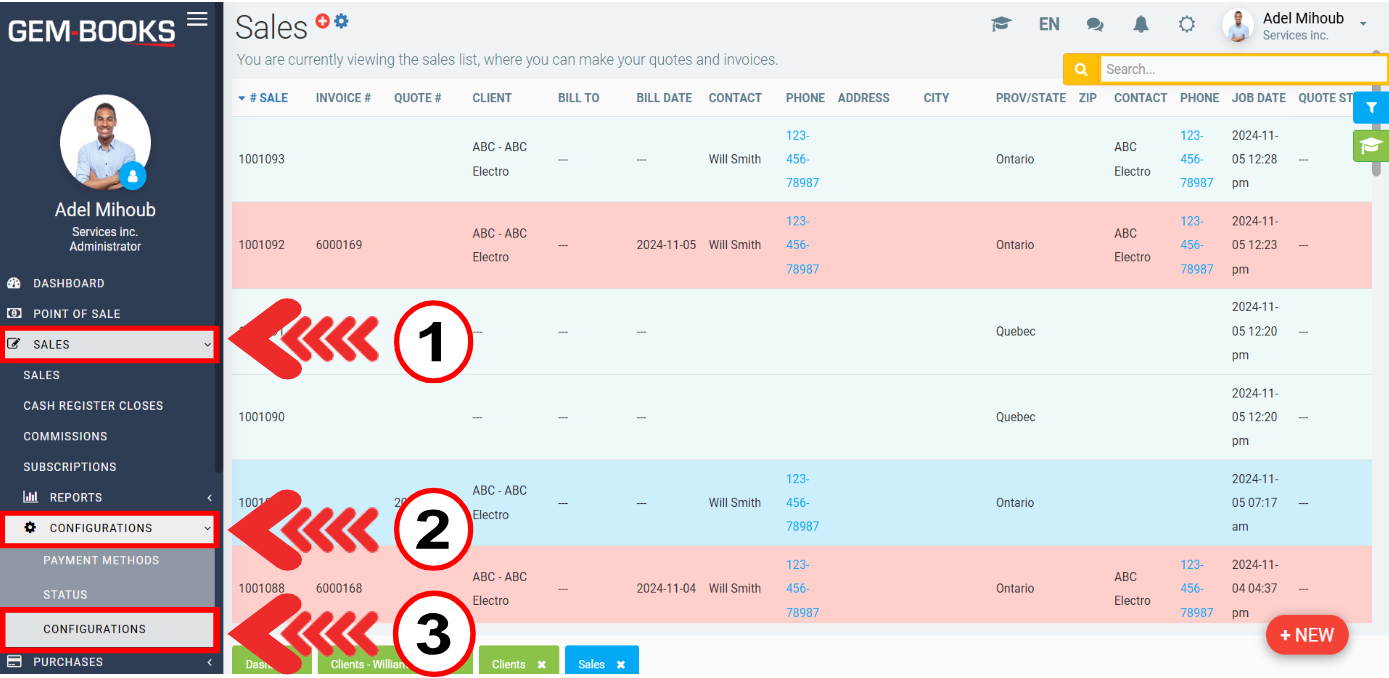Screen dimensions: 1389x678
Task: Click the graduation cap icon in top bar
Action: coord(1001,25)
